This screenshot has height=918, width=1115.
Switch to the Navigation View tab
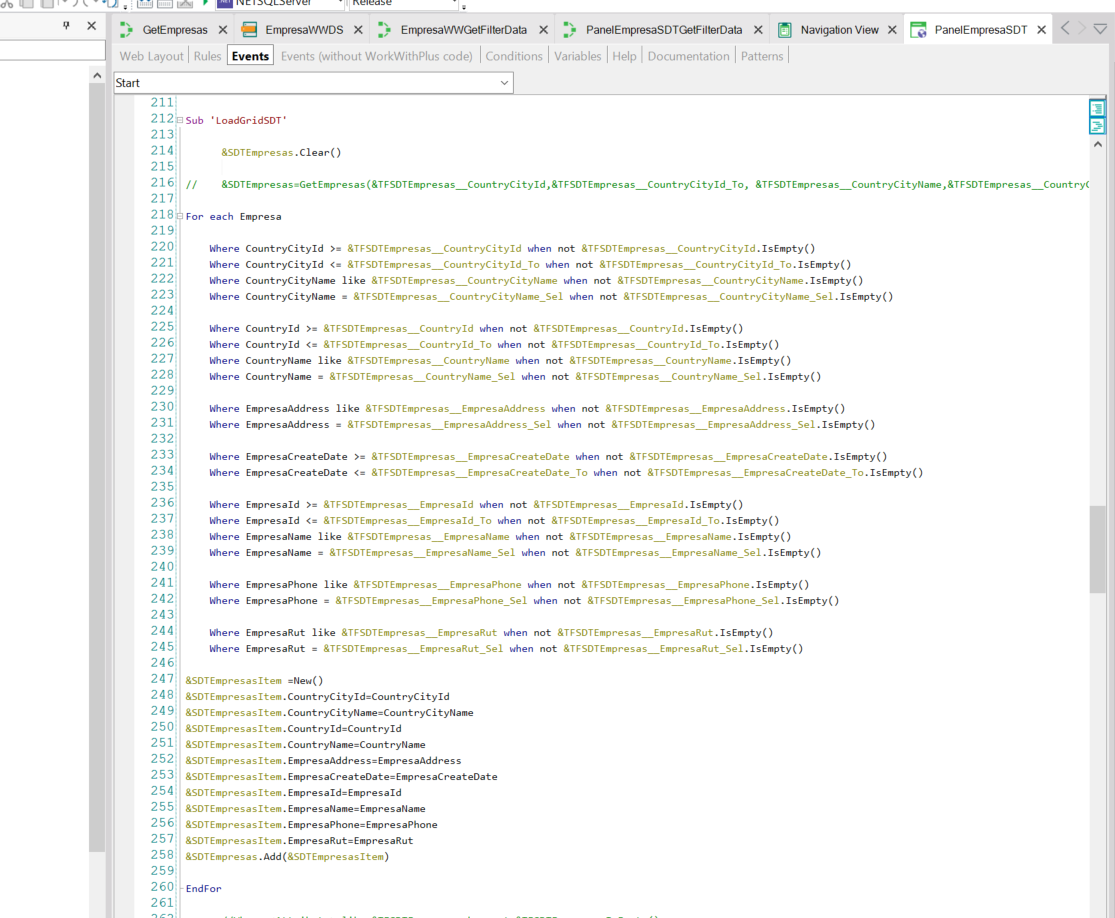click(840, 30)
